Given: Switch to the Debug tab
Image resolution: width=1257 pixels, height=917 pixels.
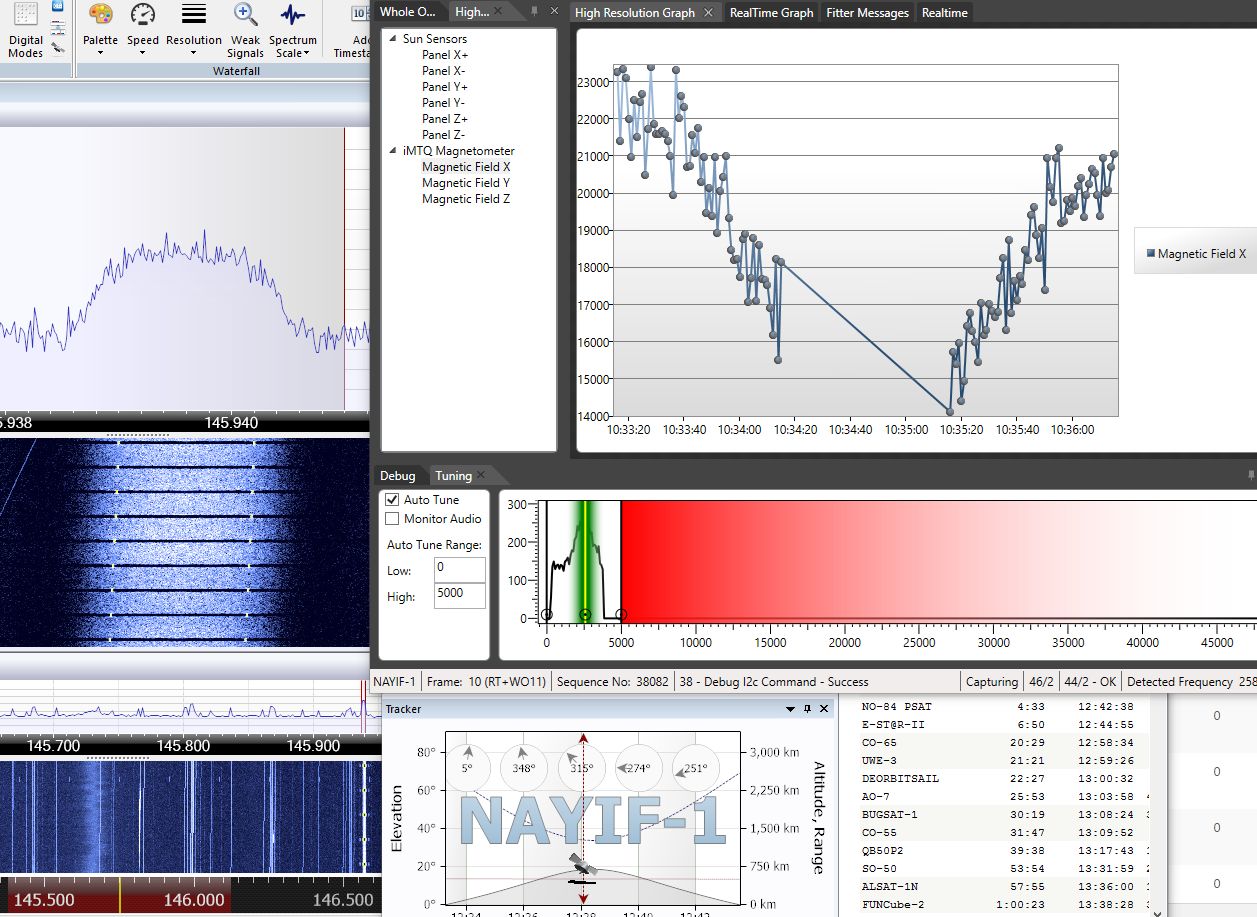Looking at the screenshot, I should point(397,476).
